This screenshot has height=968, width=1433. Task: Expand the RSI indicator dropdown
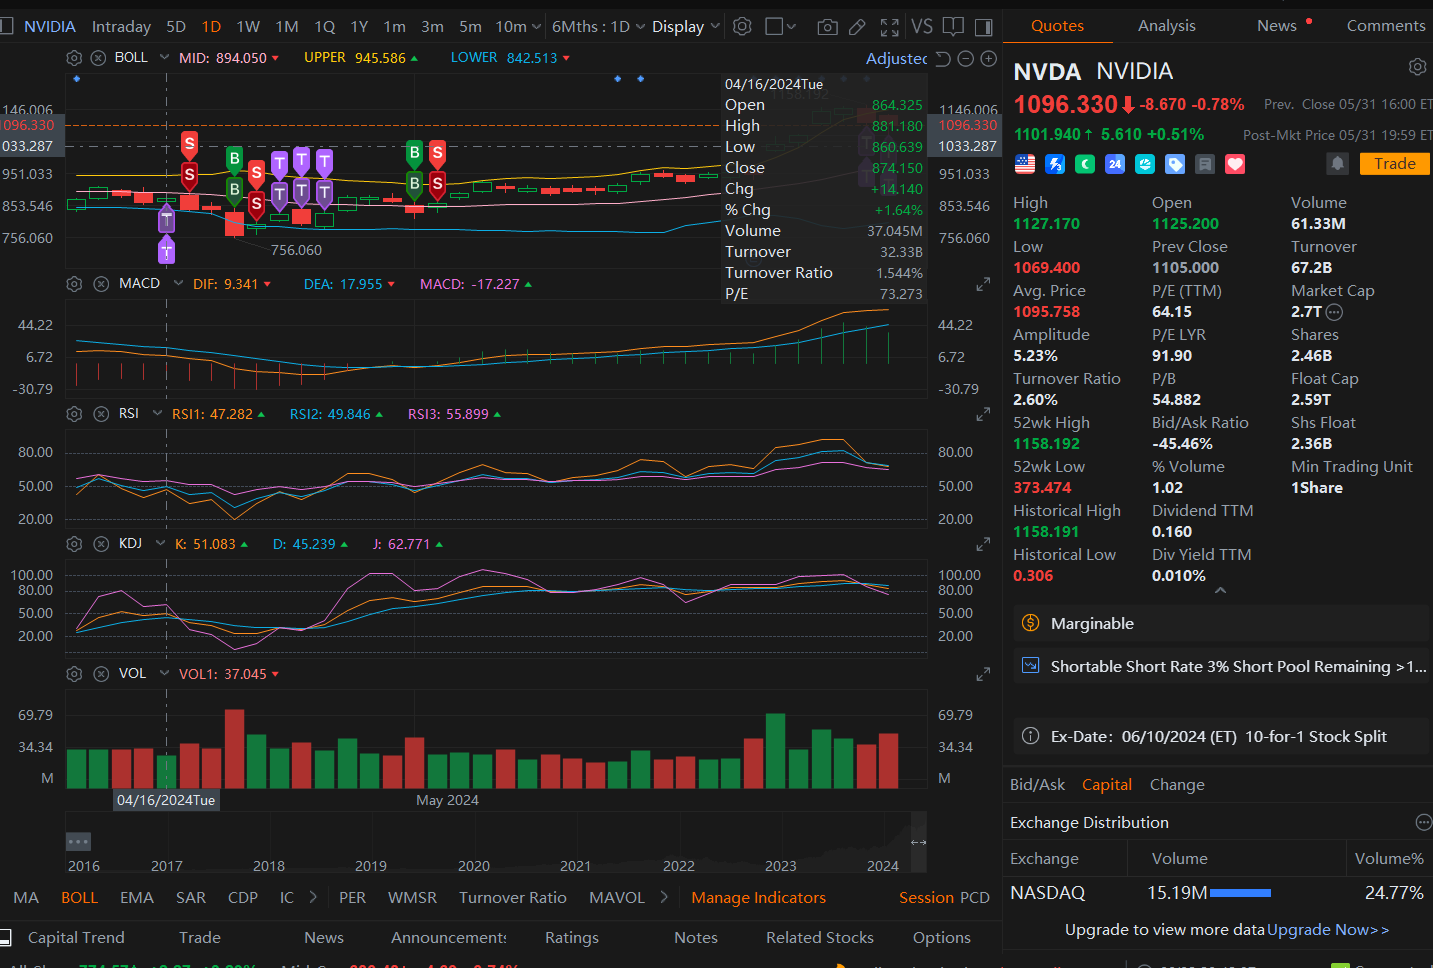pyautogui.click(x=157, y=414)
